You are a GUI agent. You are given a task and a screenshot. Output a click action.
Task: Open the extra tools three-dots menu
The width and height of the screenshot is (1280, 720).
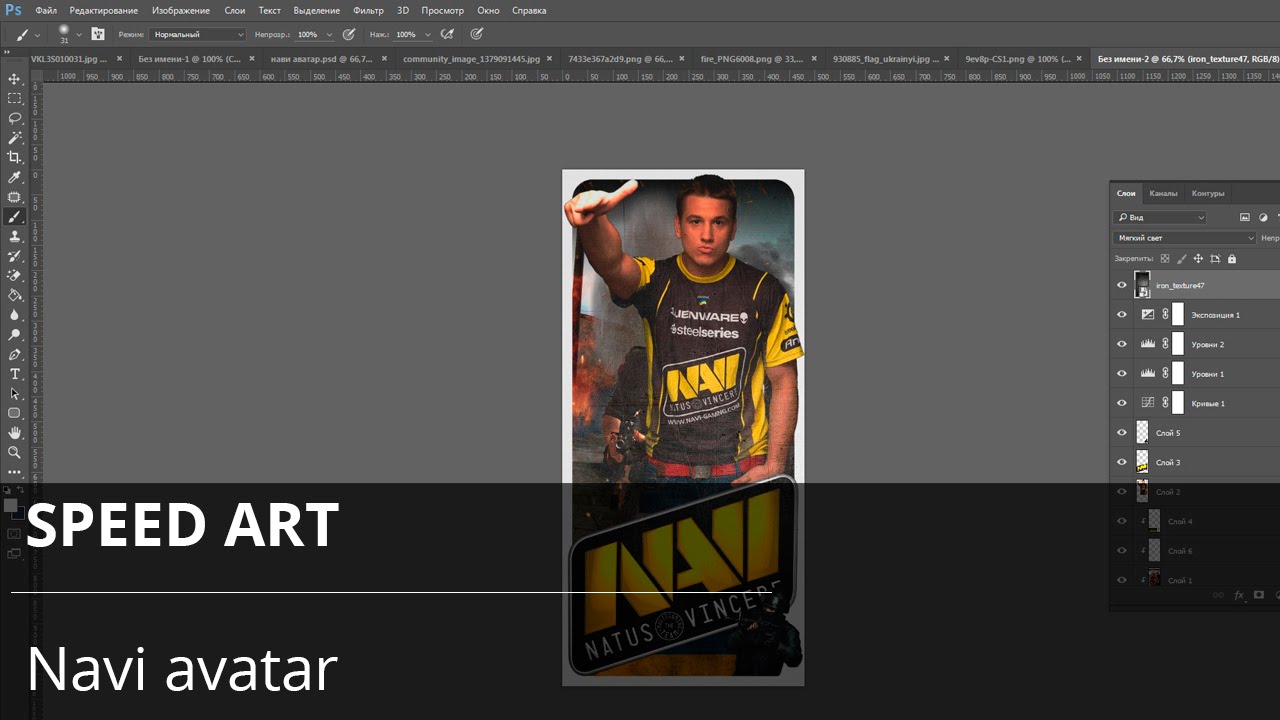14,471
